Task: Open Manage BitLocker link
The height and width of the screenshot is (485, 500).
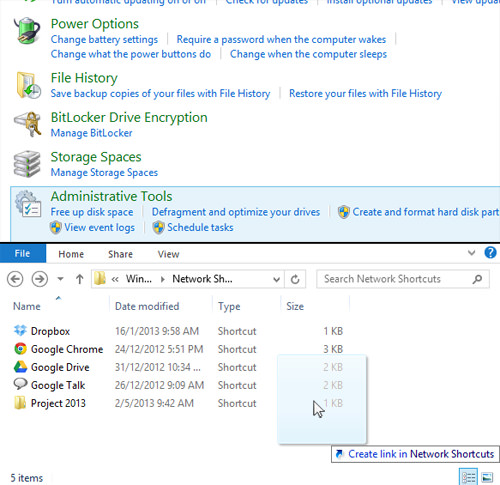Action: (91, 133)
